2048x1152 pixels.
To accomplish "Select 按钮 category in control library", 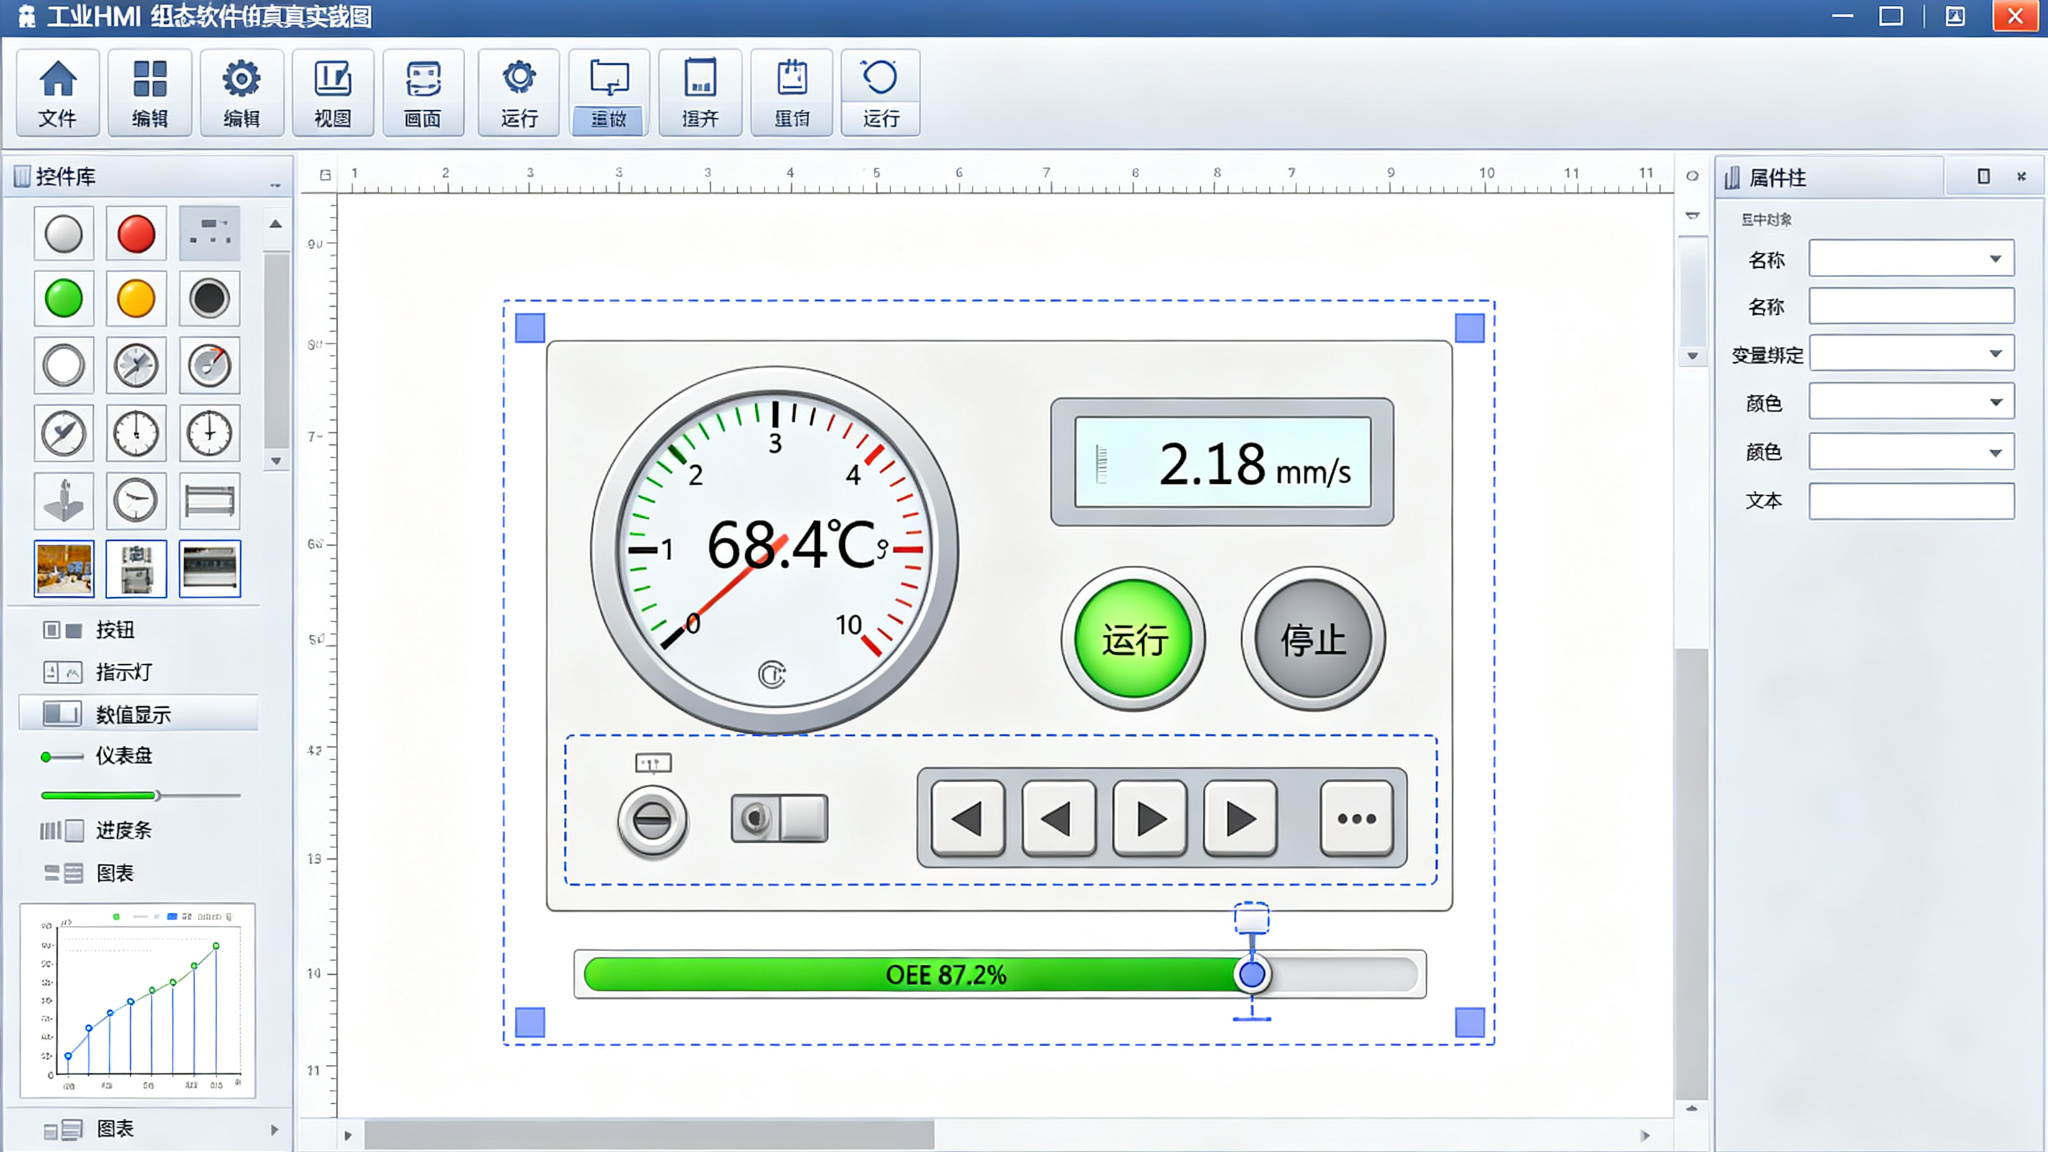I will (x=138, y=630).
